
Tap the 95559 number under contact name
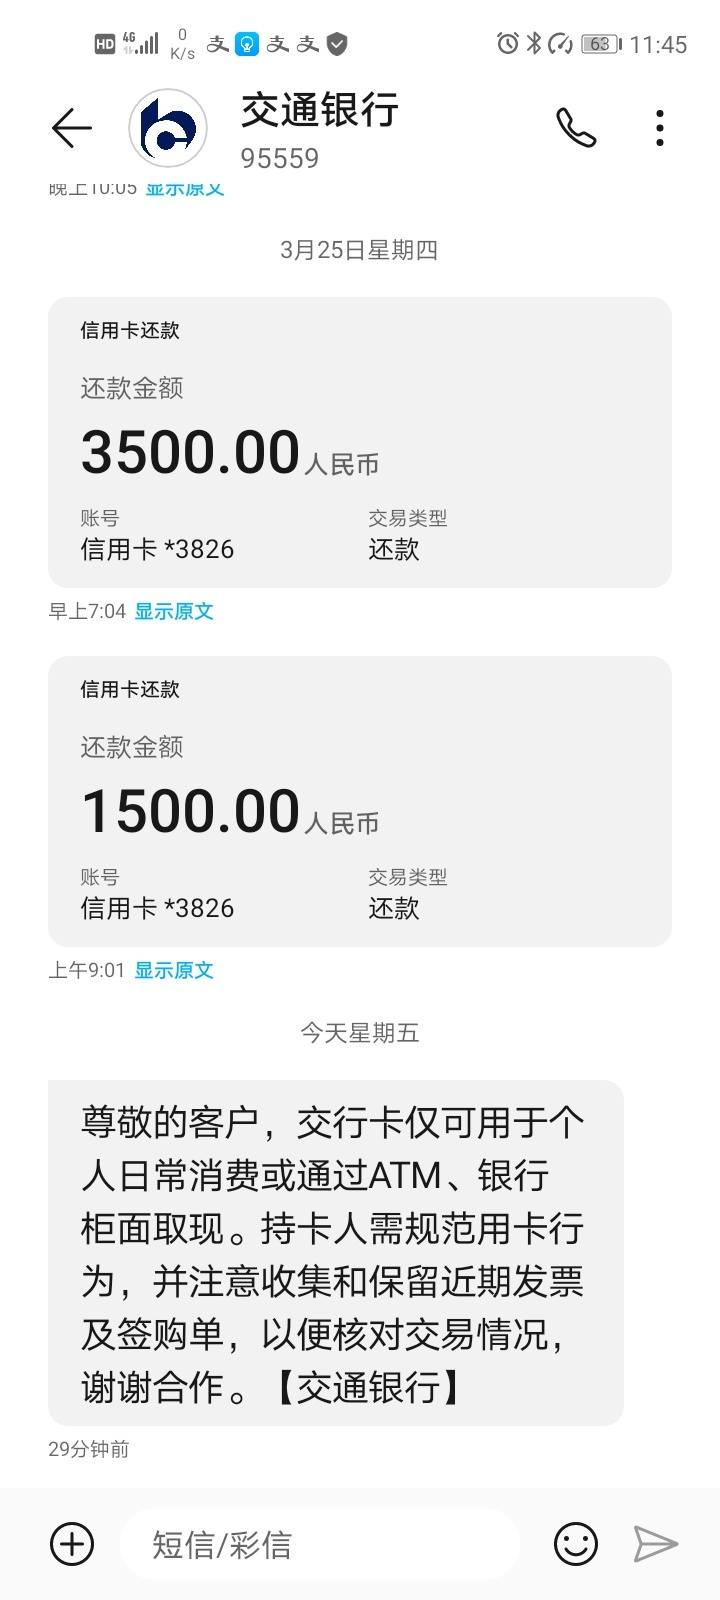[280, 158]
